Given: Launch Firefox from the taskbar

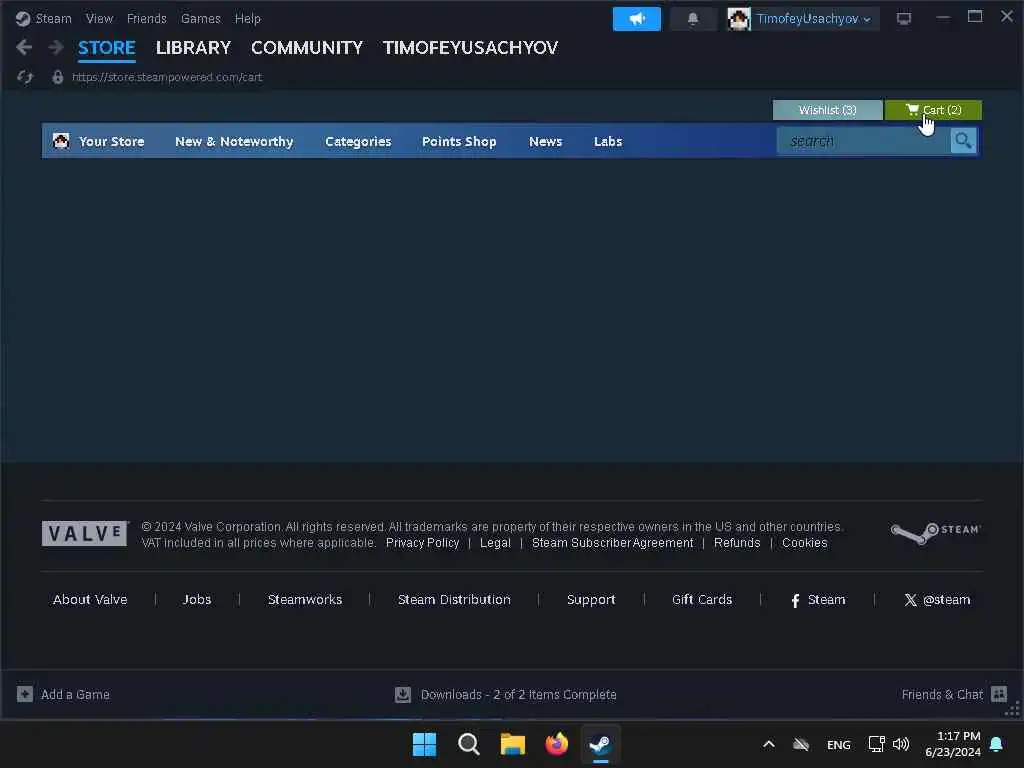Looking at the screenshot, I should tap(556, 744).
